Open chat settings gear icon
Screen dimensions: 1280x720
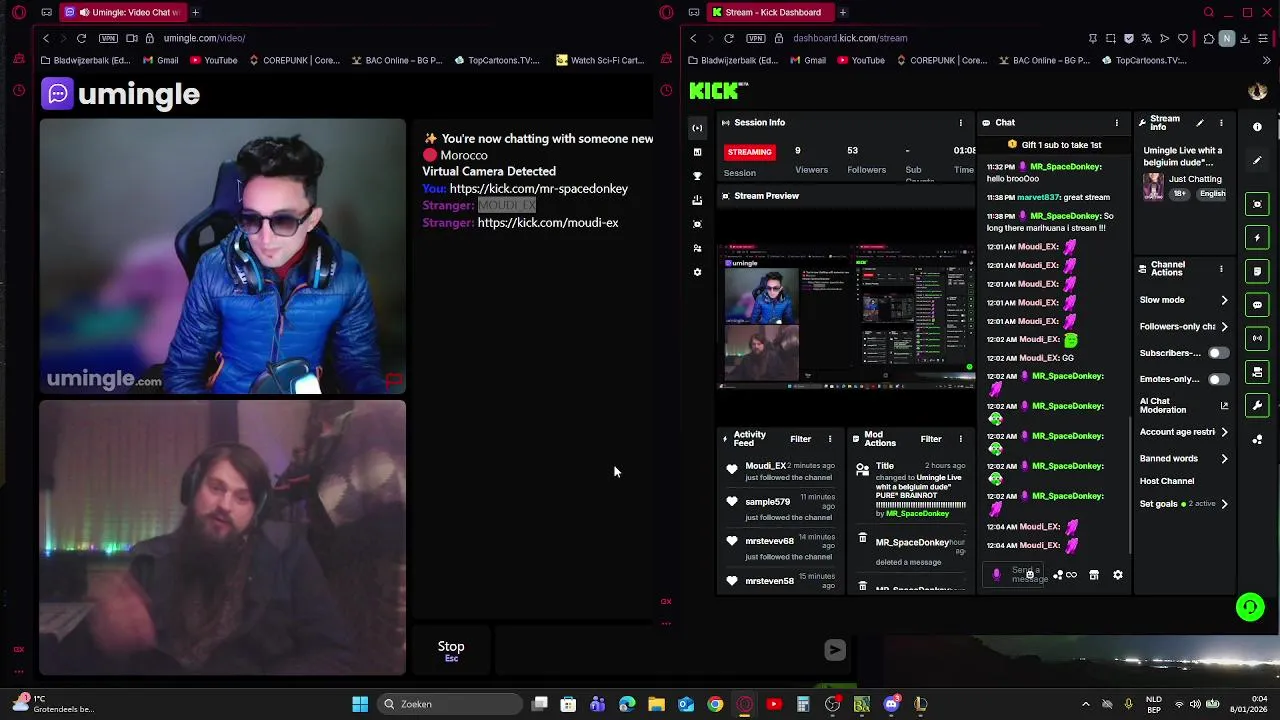1117,575
